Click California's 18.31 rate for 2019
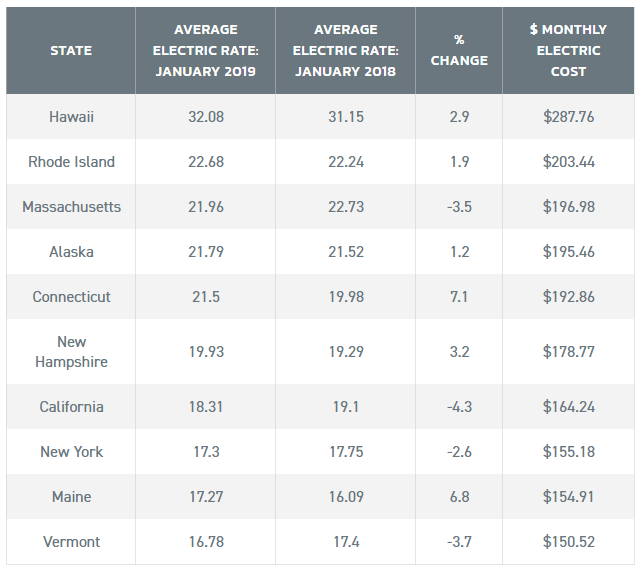Viewport: 643px width, 568px height. click(x=204, y=407)
